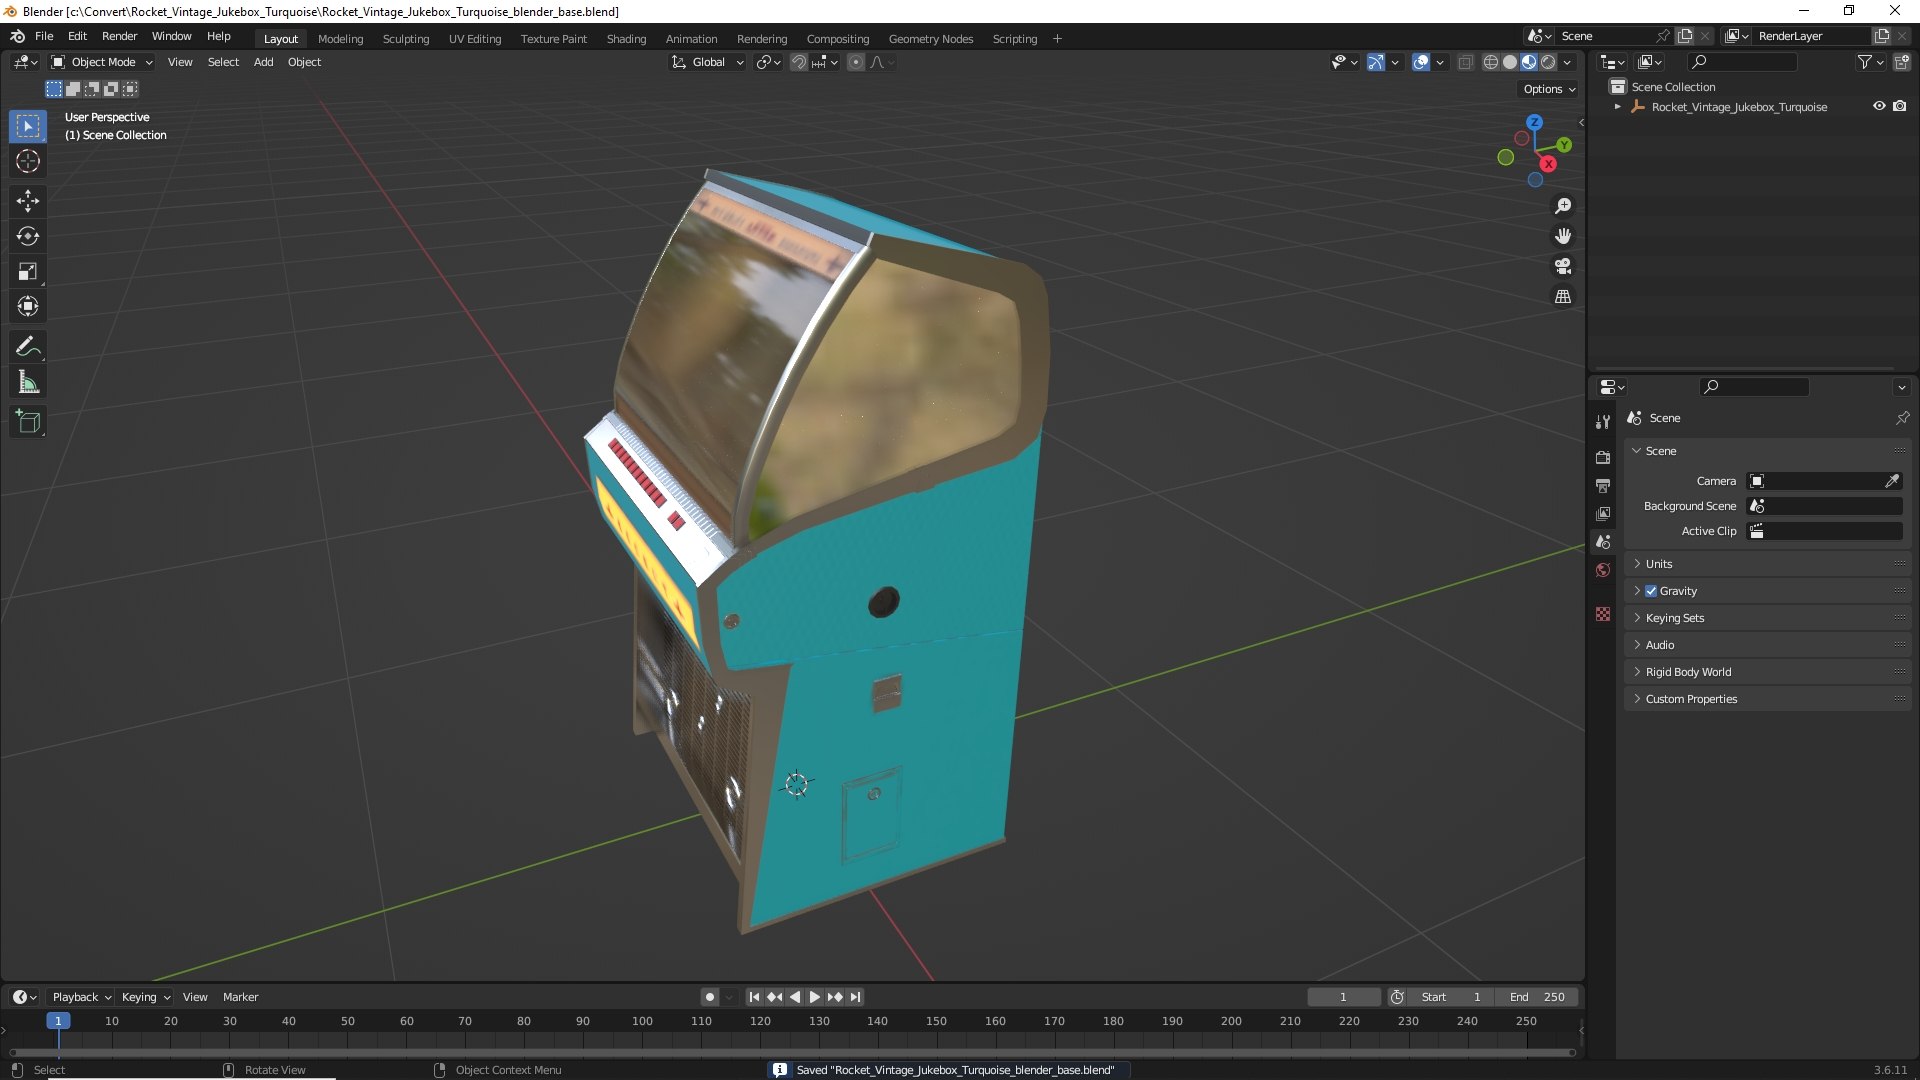This screenshot has height=1080, width=1920.
Task: Toggle the Gravity checkbox
Action: tap(1651, 591)
